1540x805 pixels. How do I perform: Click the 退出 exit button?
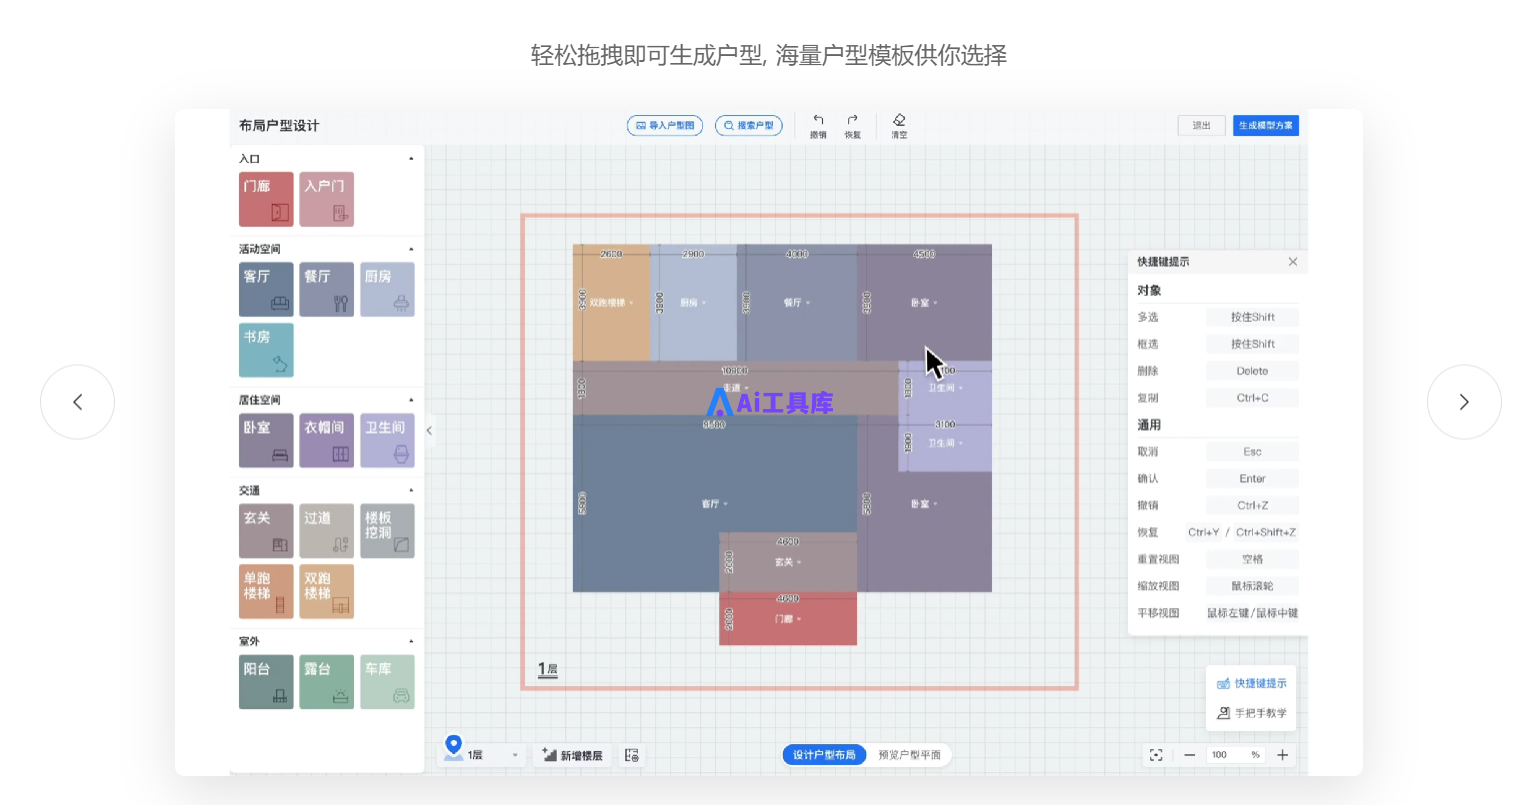[x=1201, y=125]
